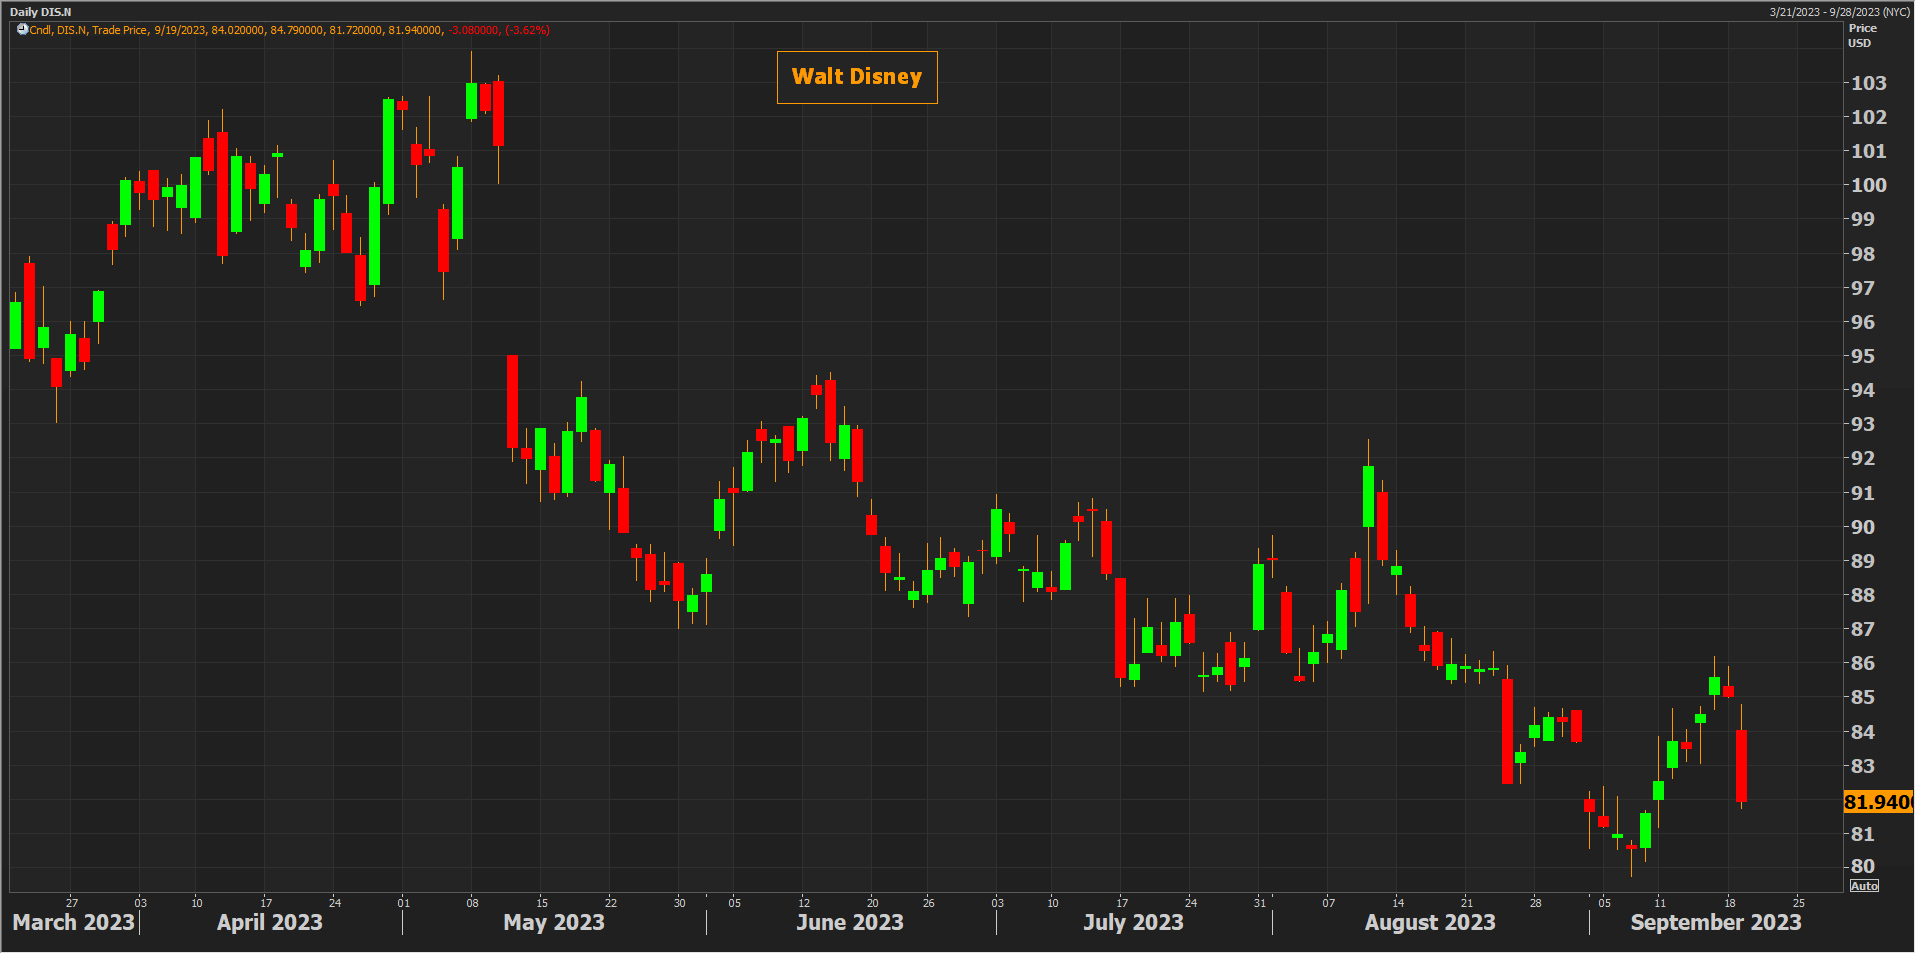Click the red -3.080000 change value
This screenshot has height=954, width=1916.
click(x=473, y=30)
